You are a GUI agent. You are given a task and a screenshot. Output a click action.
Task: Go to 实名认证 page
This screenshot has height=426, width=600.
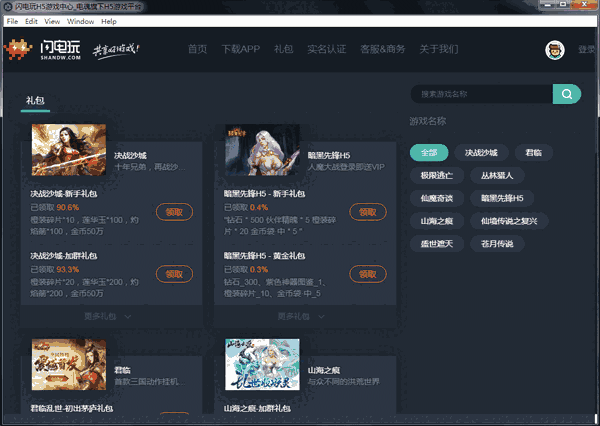(327, 49)
